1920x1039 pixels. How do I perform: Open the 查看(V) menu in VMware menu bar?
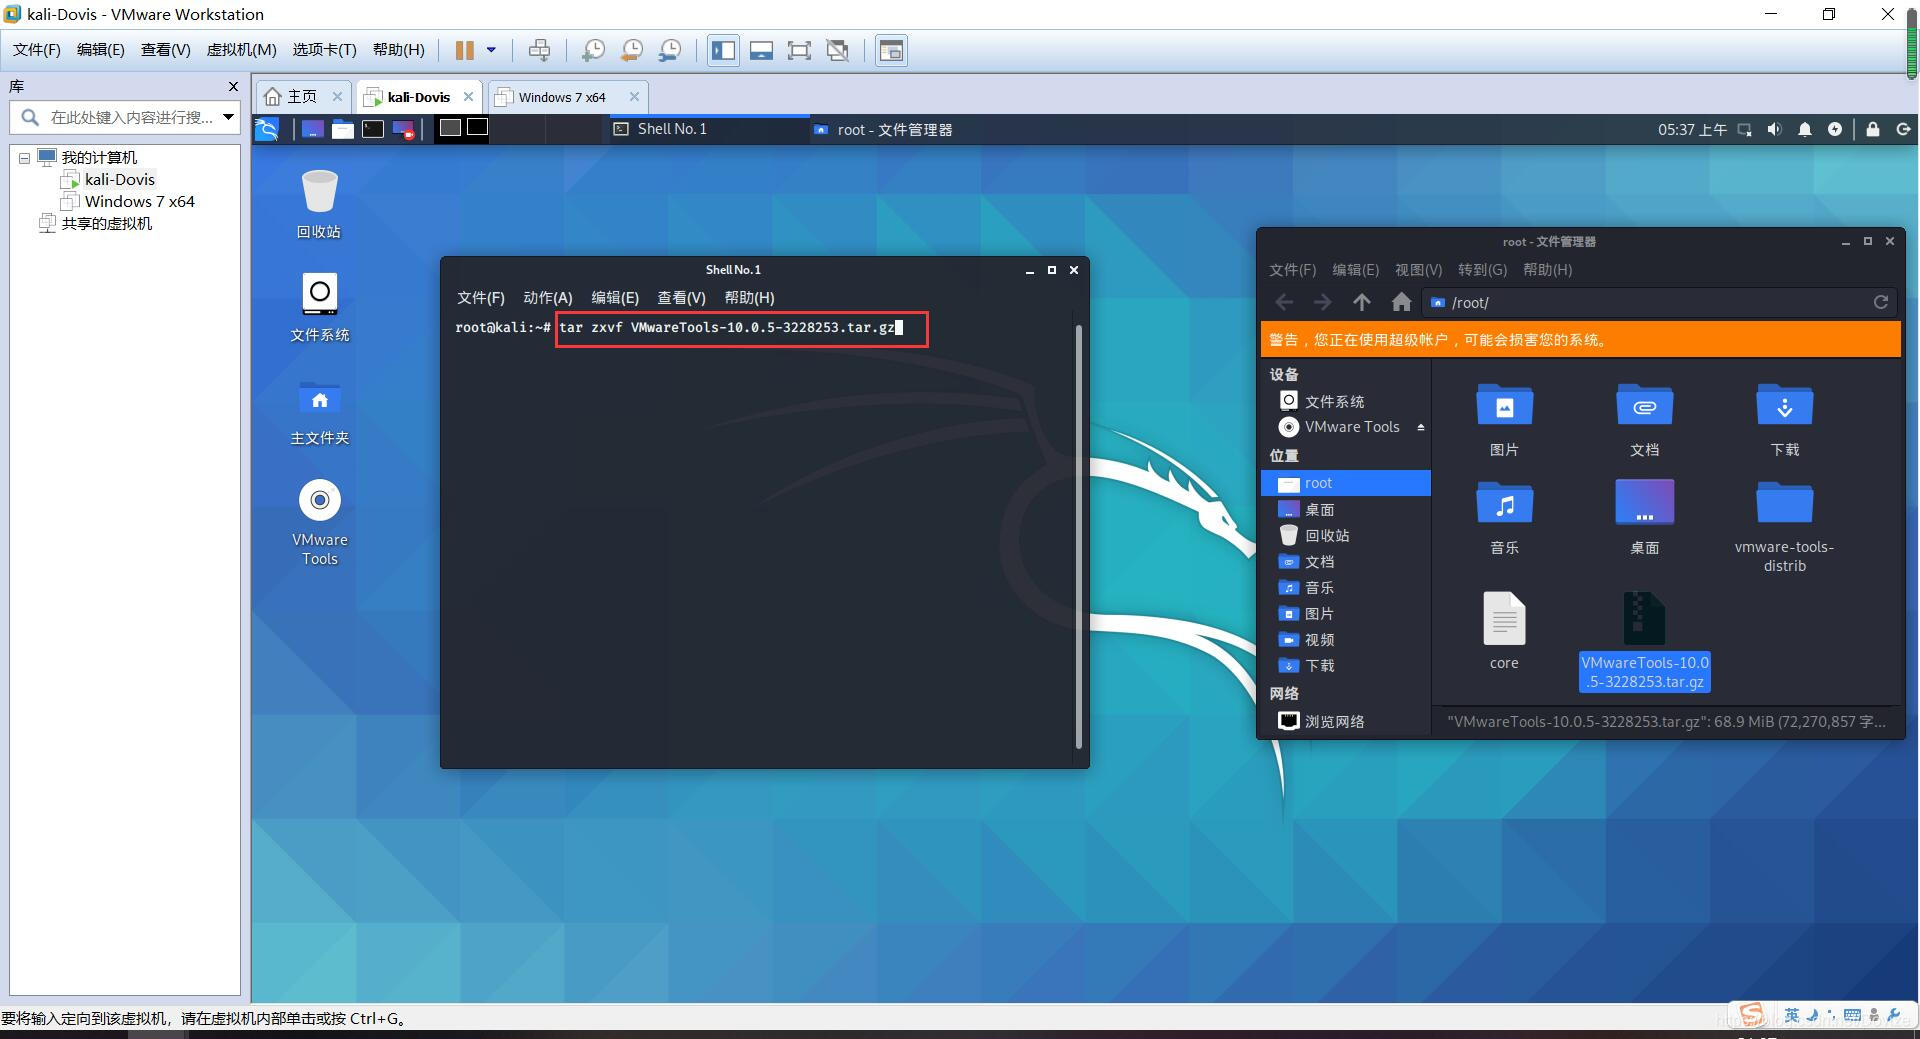pos(165,50)
